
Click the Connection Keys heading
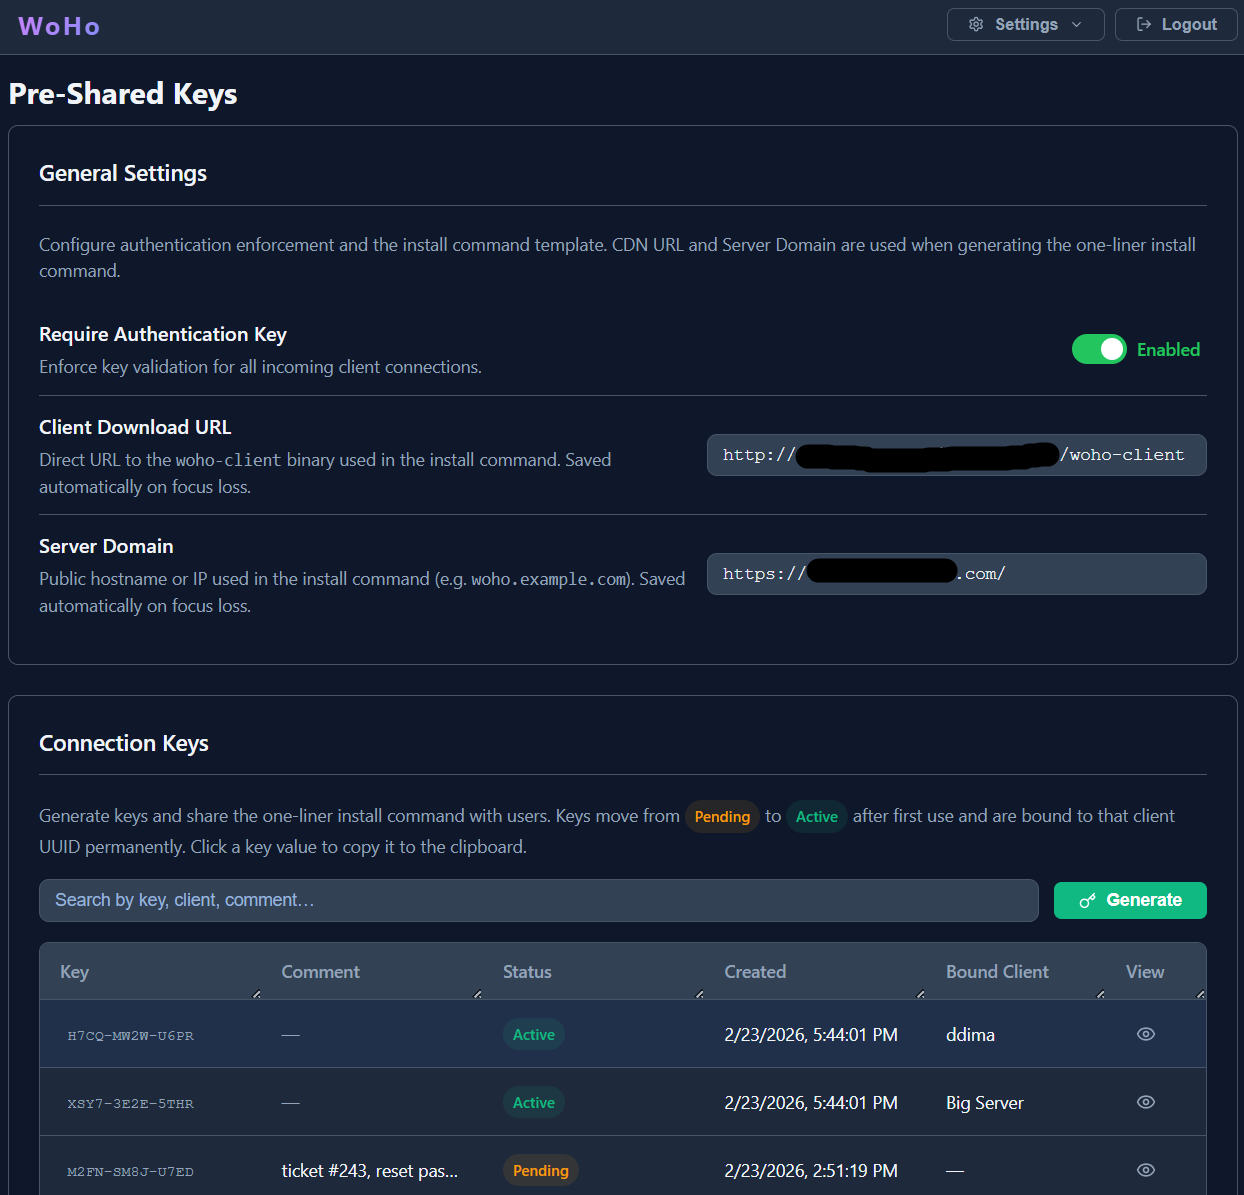124,744
